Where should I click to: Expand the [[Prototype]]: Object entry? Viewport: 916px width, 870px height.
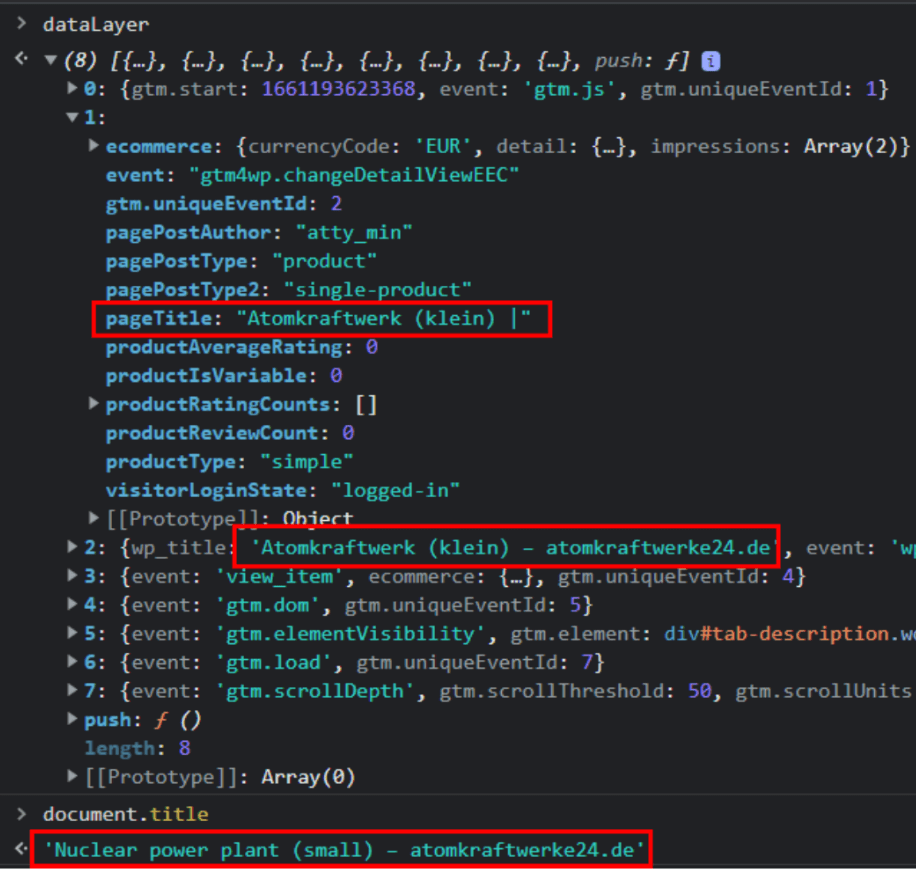tap(94, 518)
